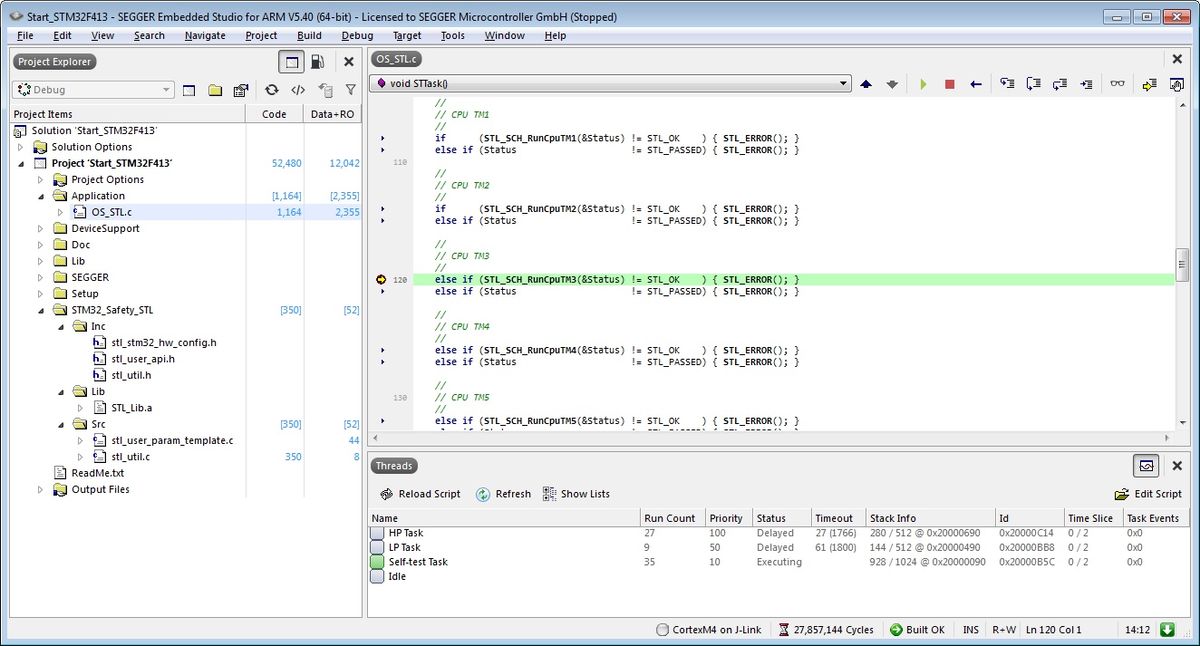Select the Step Into debug icon
1200x646 pixels.
click(1009, 84)
